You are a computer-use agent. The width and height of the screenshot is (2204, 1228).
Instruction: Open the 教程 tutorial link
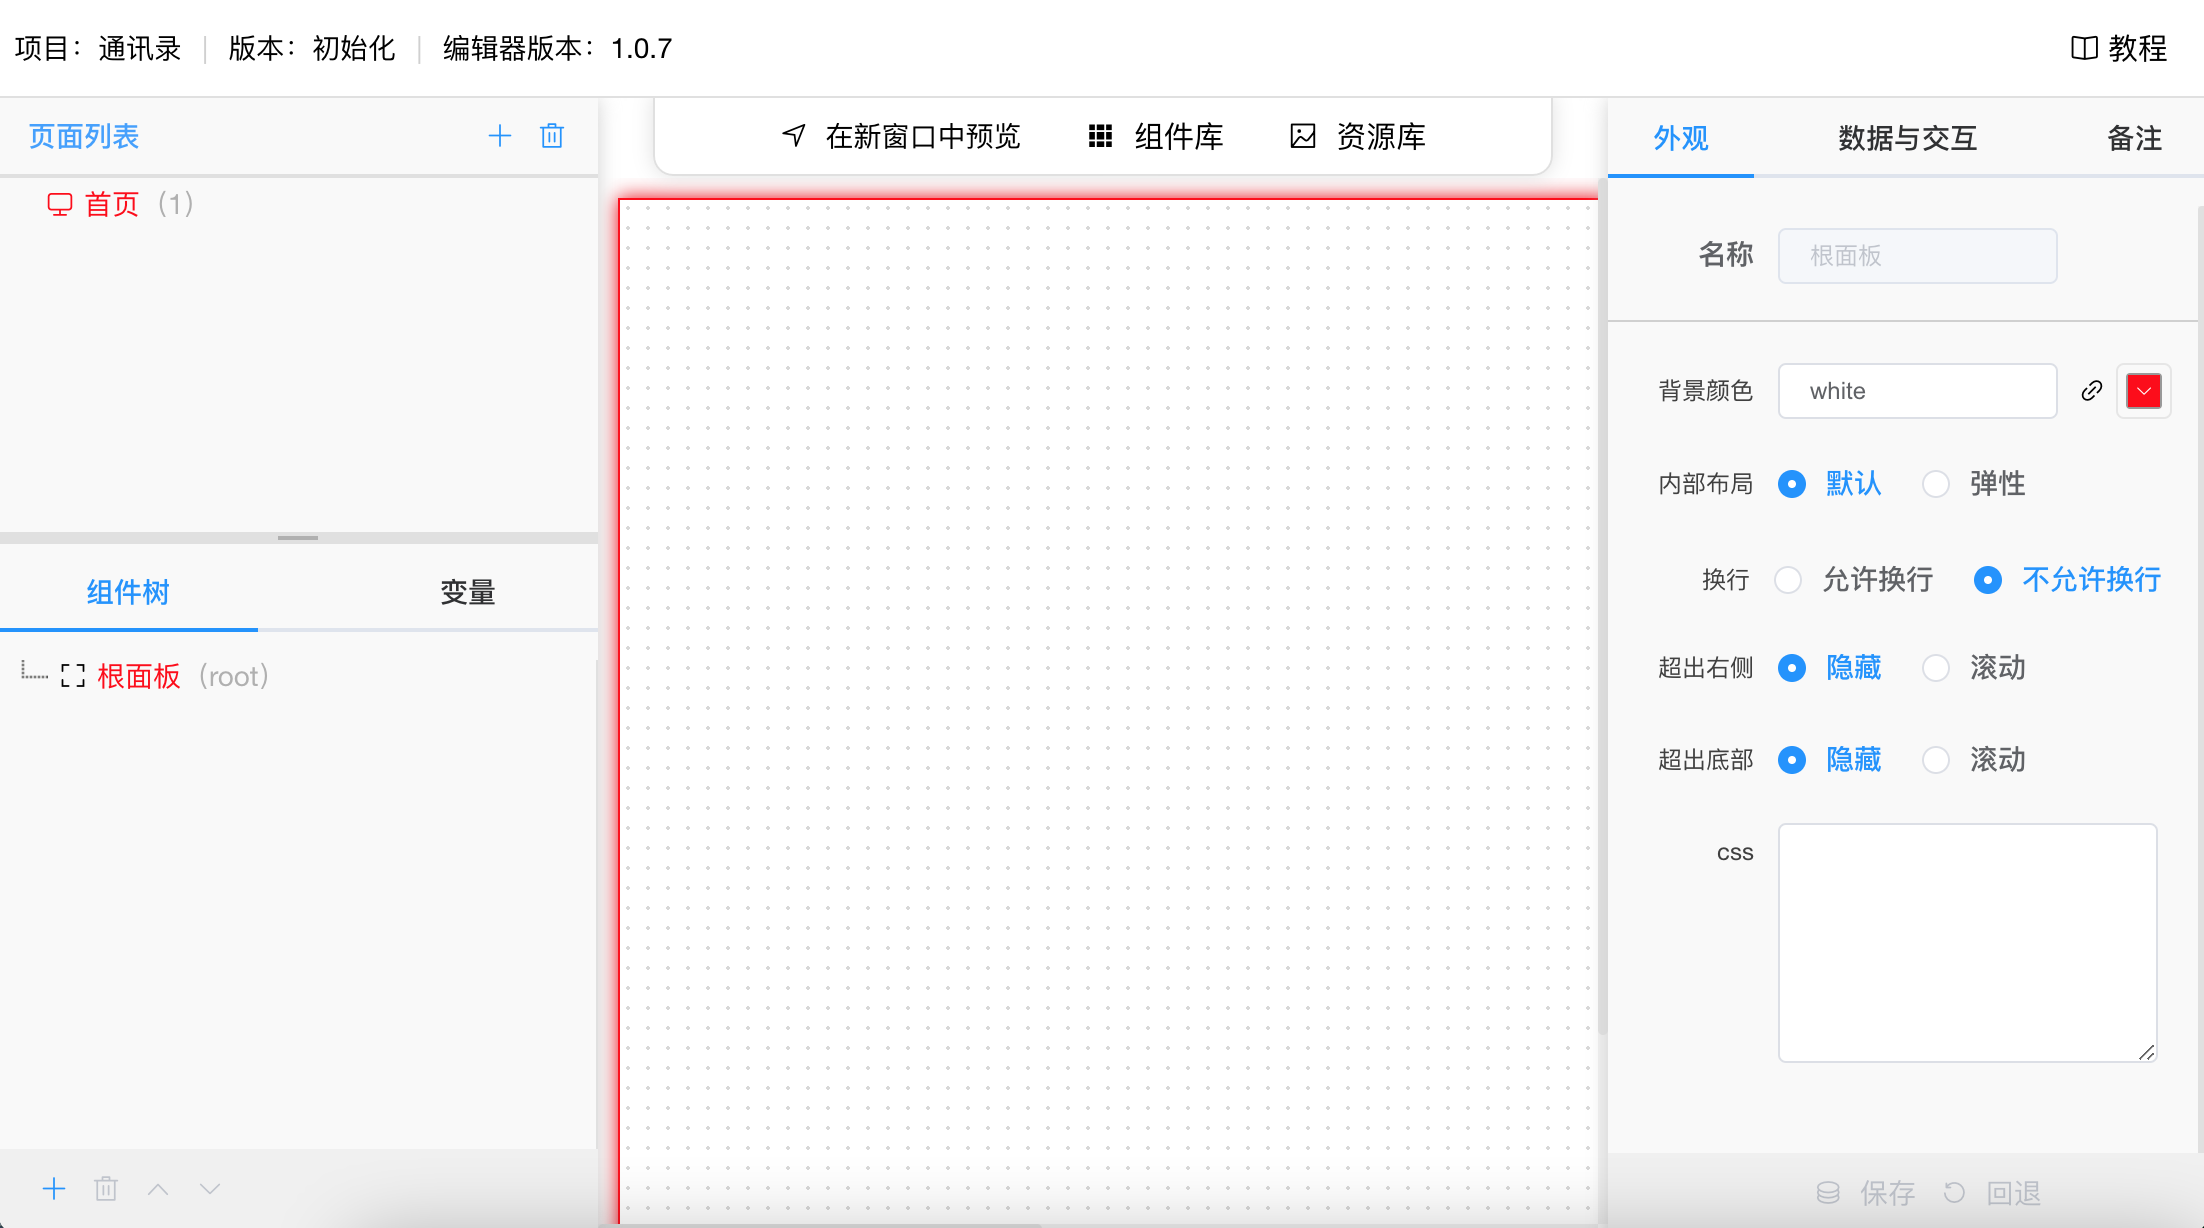pos(2119,48)
